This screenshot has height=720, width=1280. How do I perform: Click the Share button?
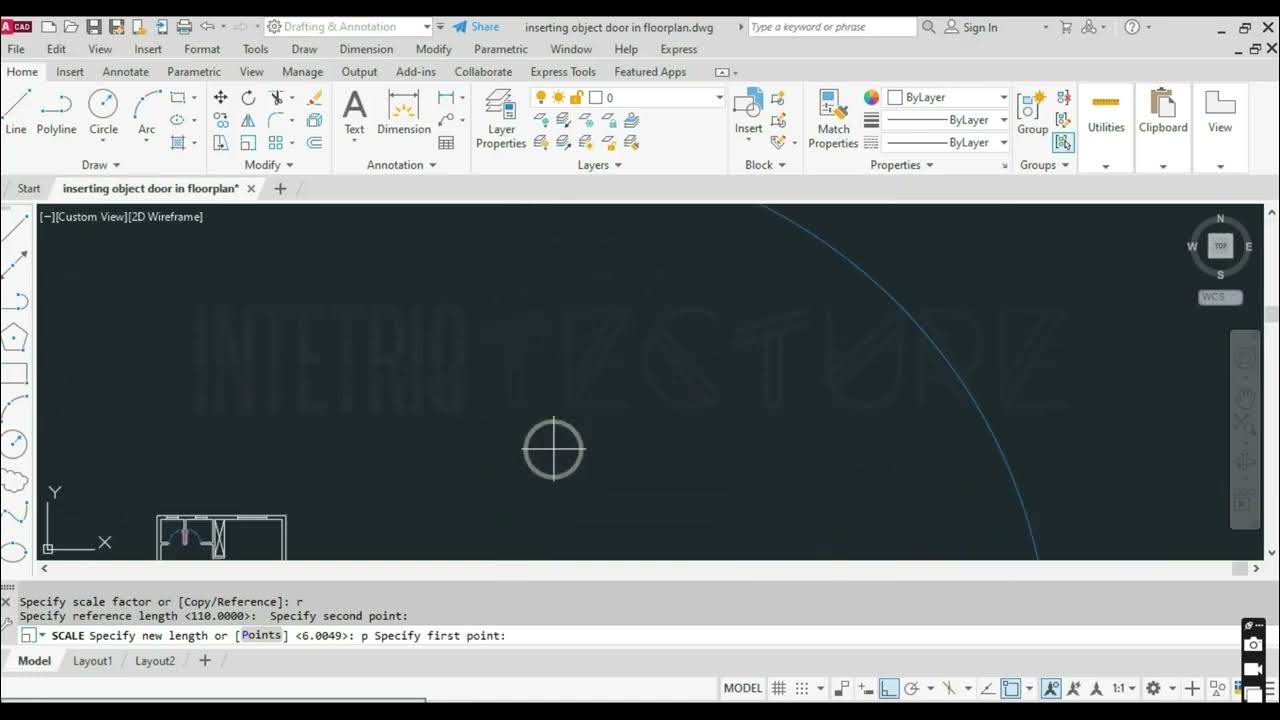(x=476, y=27)
